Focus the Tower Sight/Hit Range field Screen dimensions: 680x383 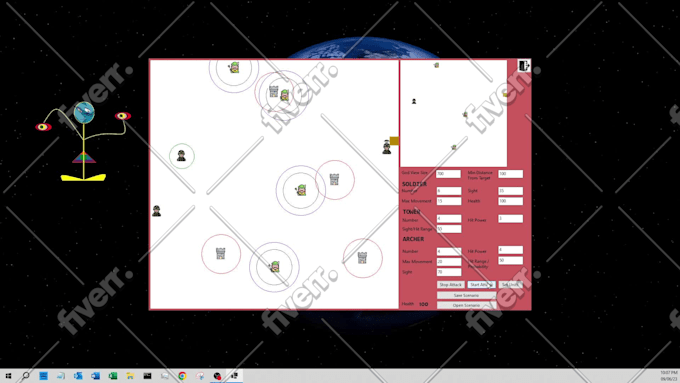point(448,229)
